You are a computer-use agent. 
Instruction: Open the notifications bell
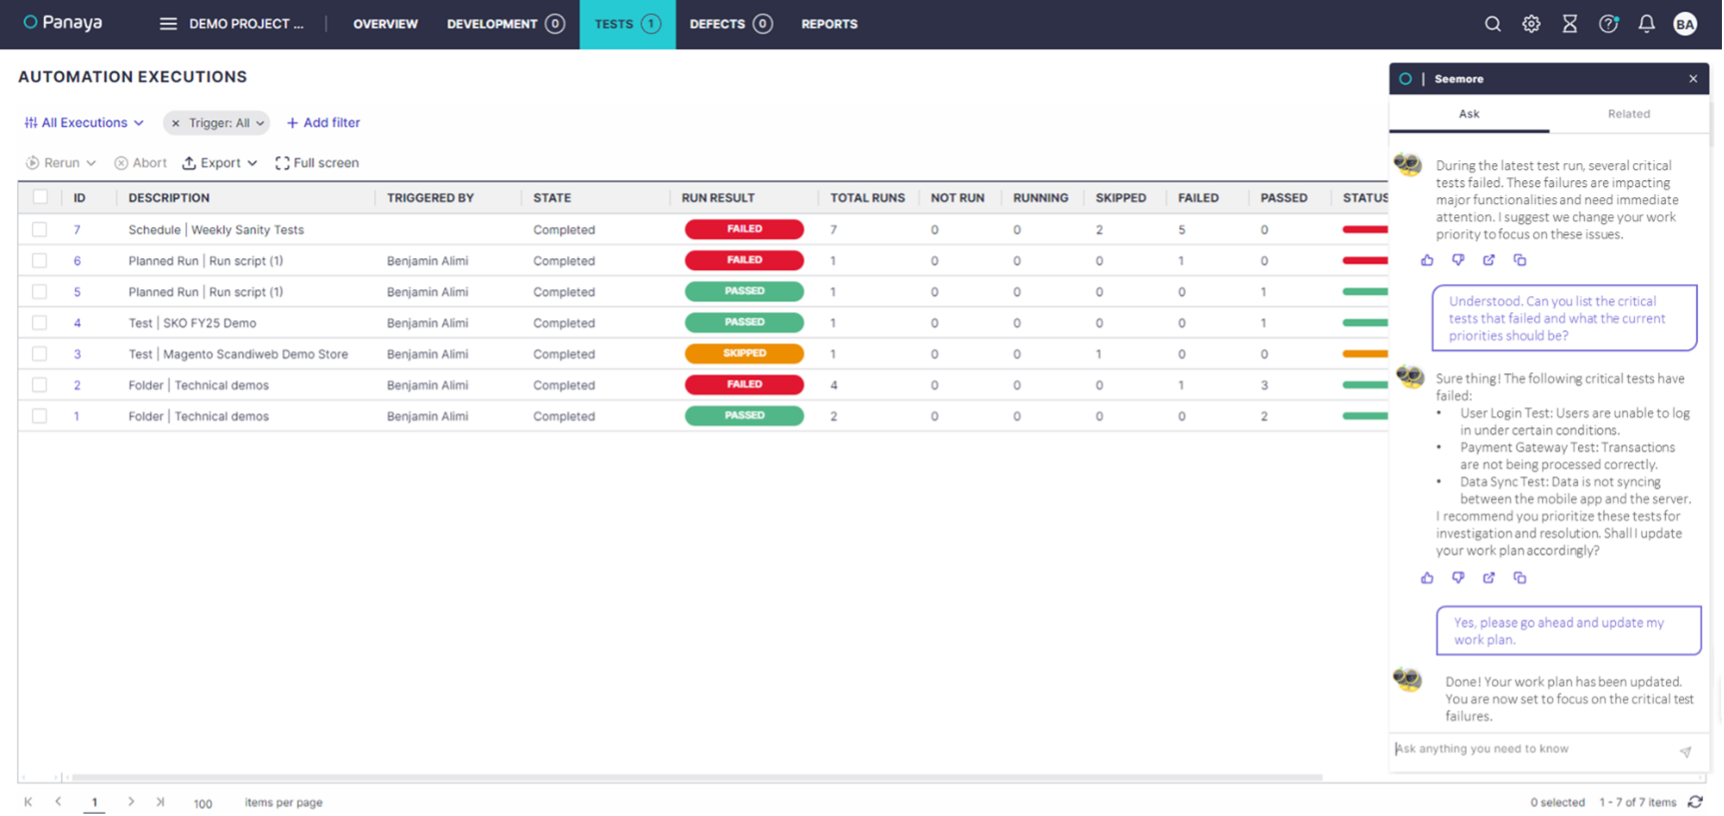(1646, 24)
